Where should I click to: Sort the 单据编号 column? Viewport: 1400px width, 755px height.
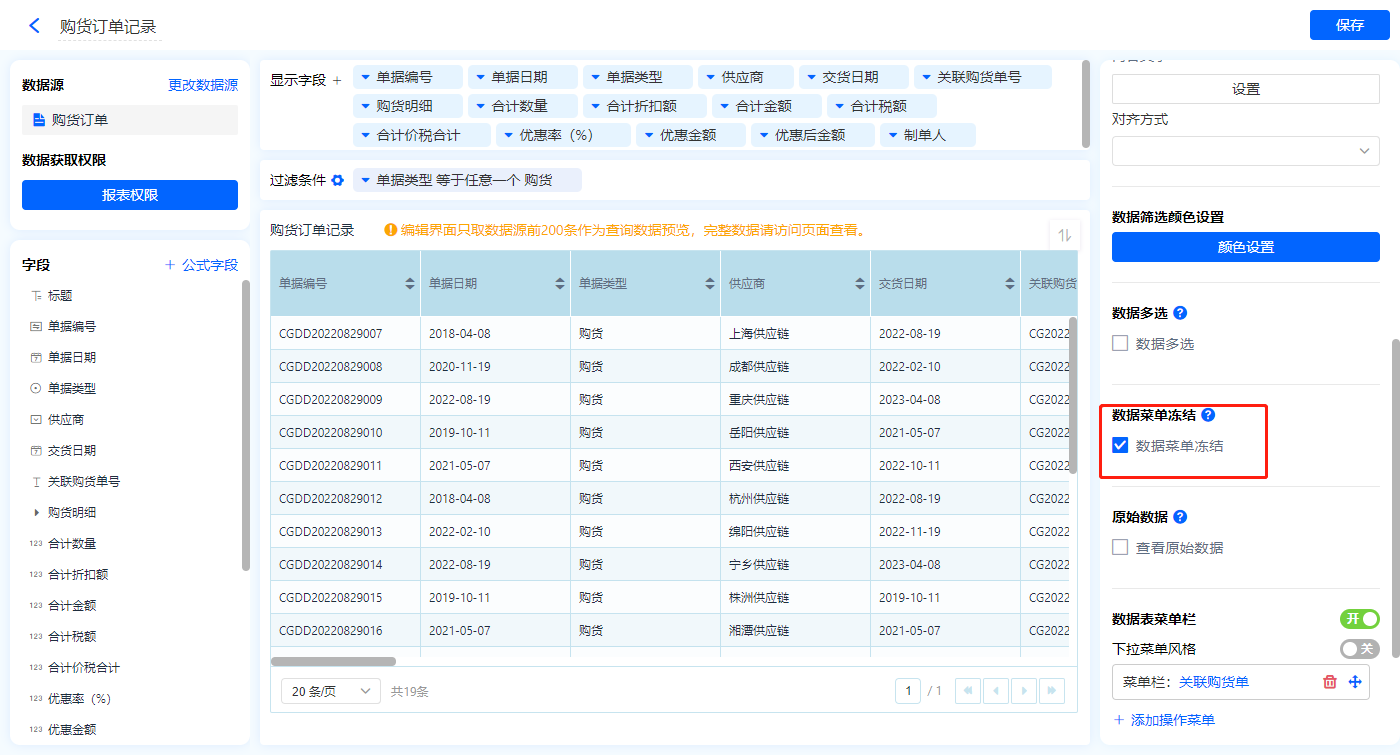pos(410,284)
